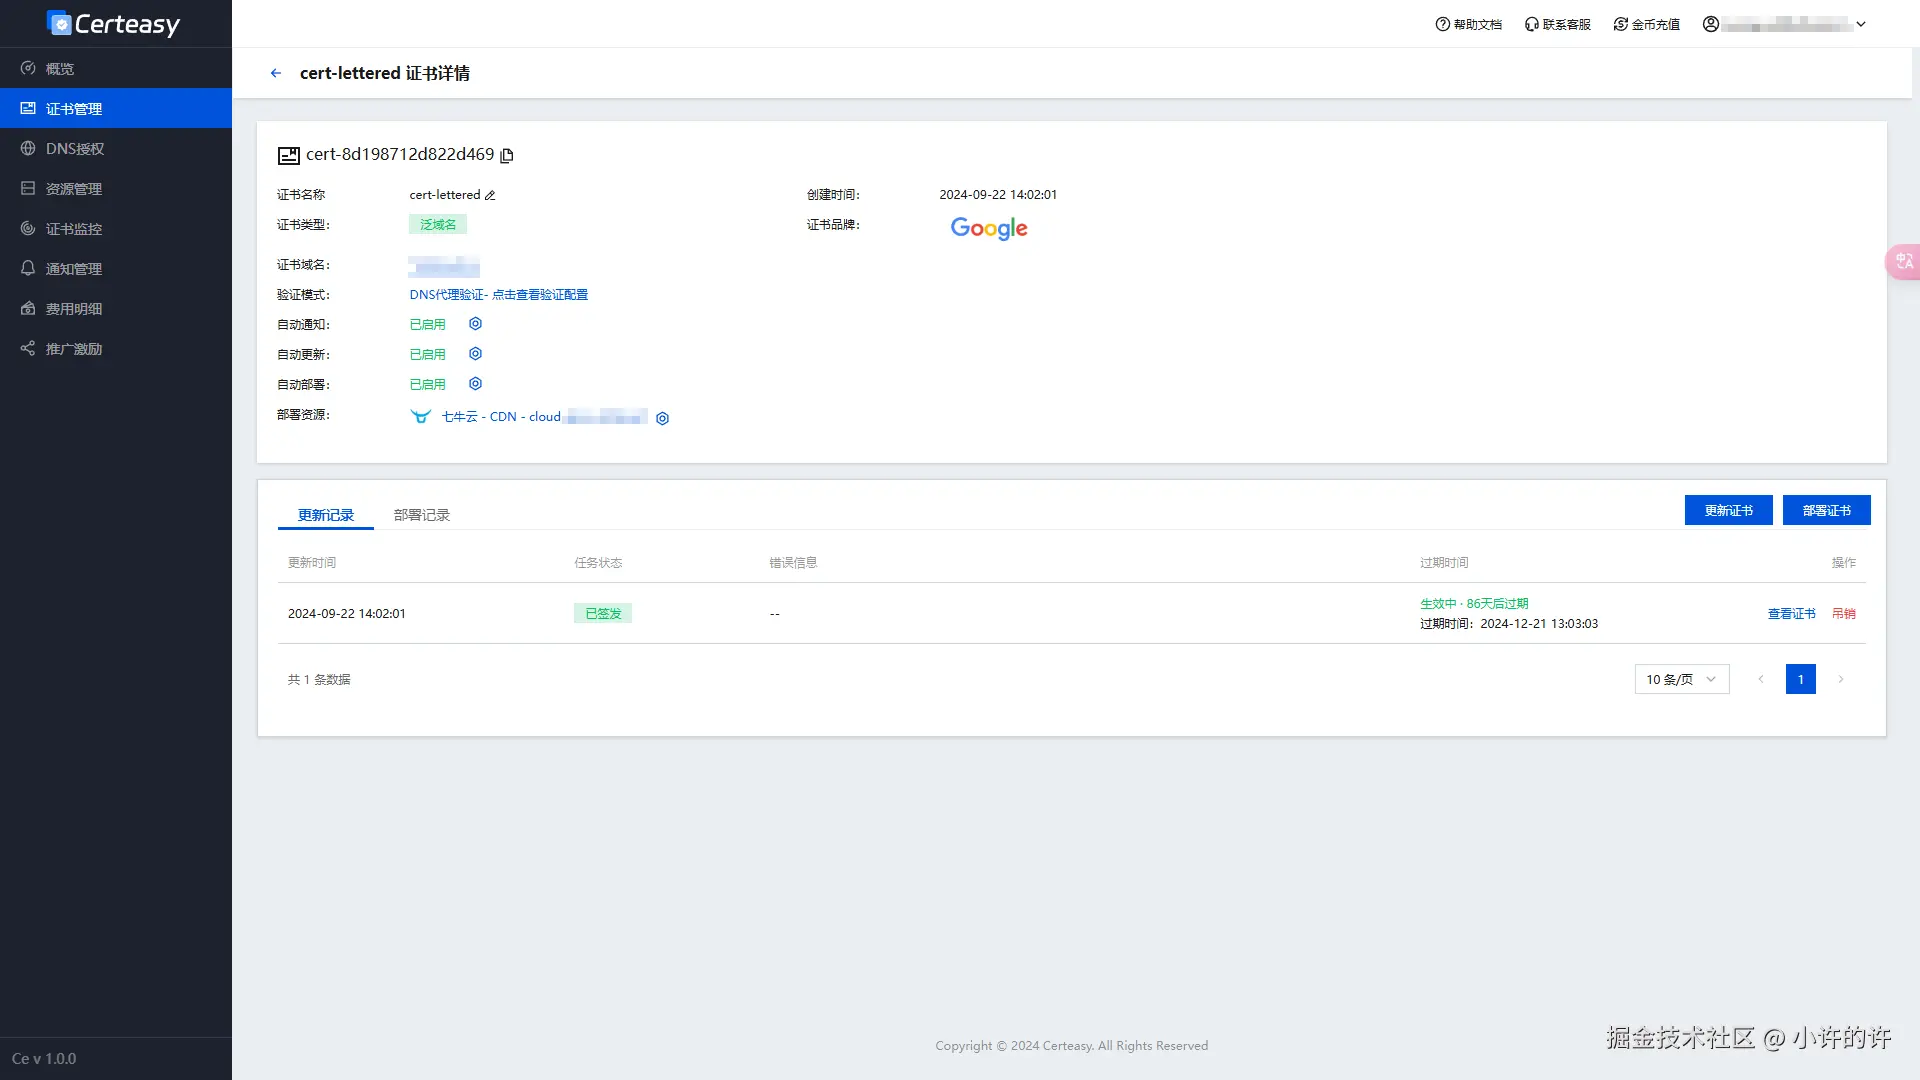The height and width of the screenshot is (1080, 1920).
Task: Click the back arrow beside 证书详情 title
Action: (x=276, y=72)
